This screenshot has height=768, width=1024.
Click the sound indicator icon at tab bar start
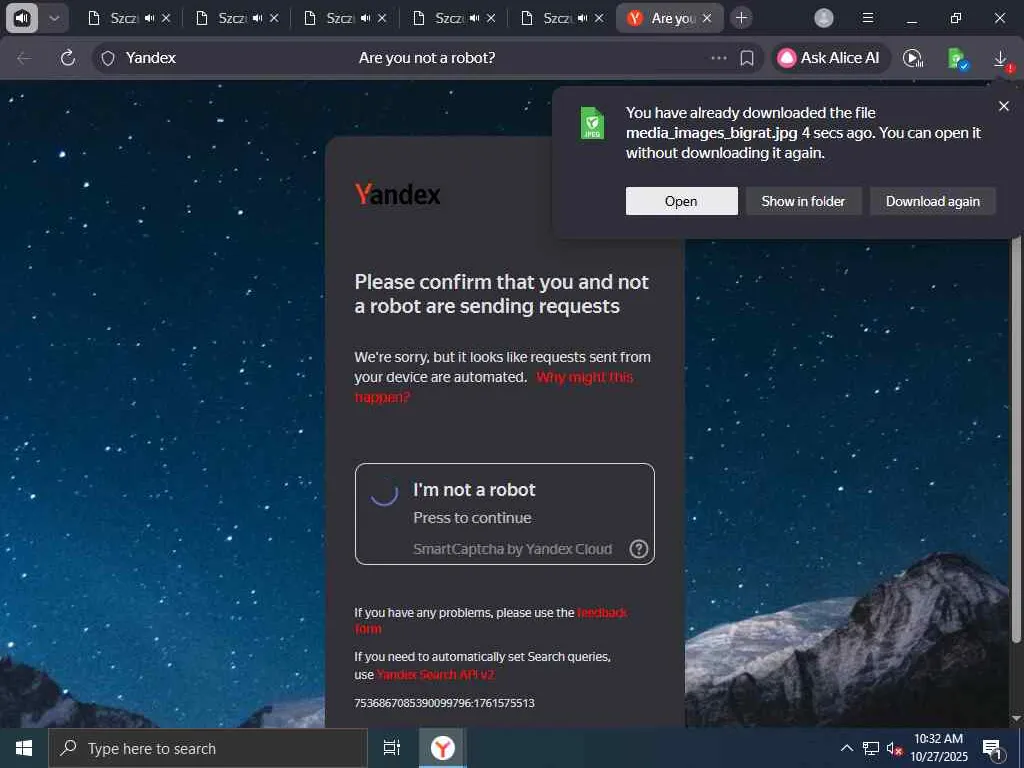click(22, 18)
